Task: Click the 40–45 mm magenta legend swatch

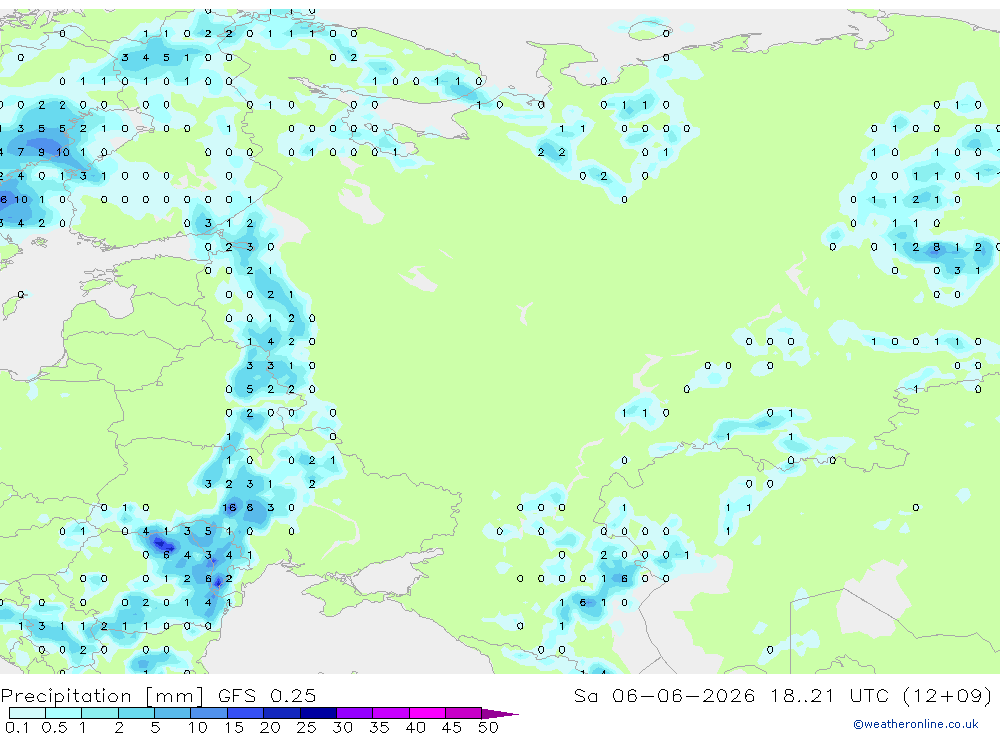Action: click(427, 713)
